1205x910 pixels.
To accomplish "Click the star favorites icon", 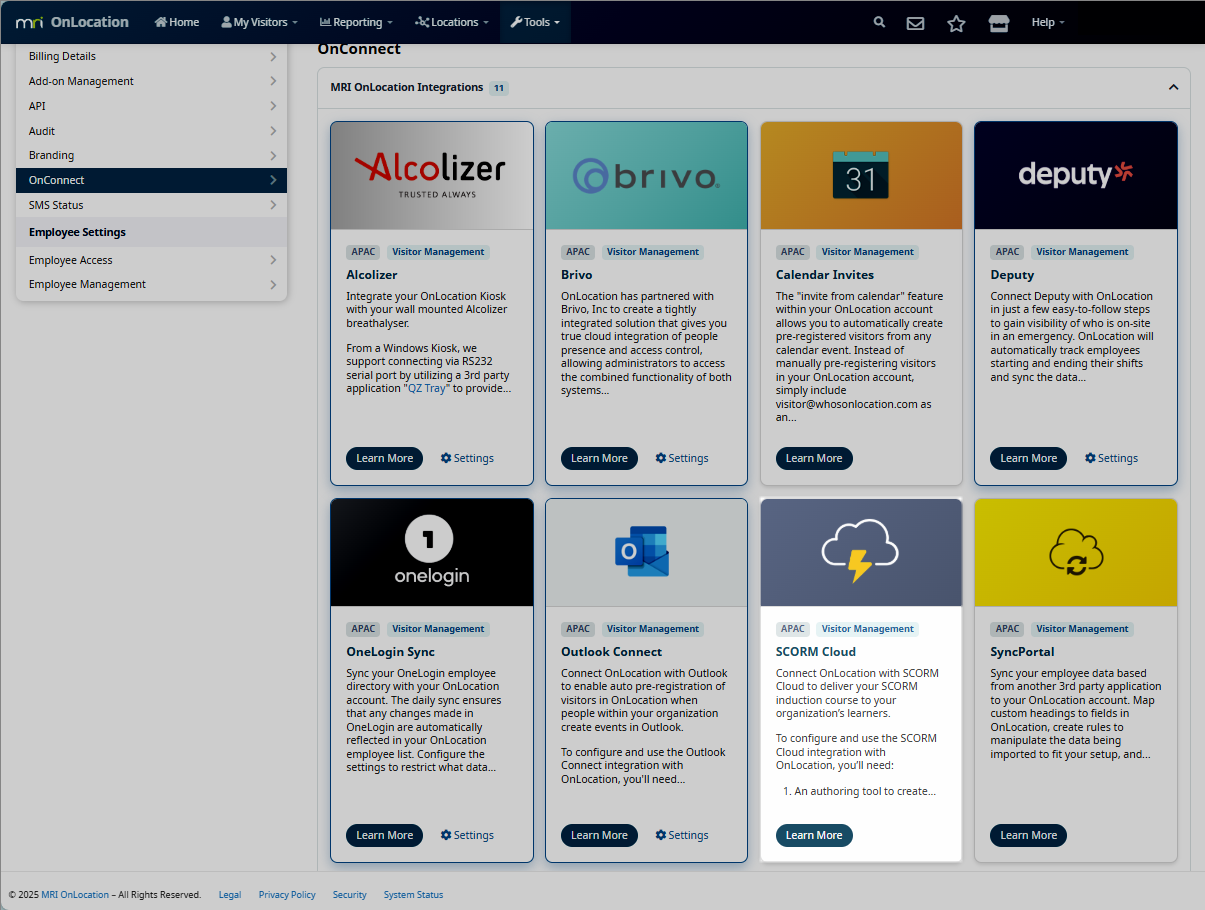I will [956, 23].
